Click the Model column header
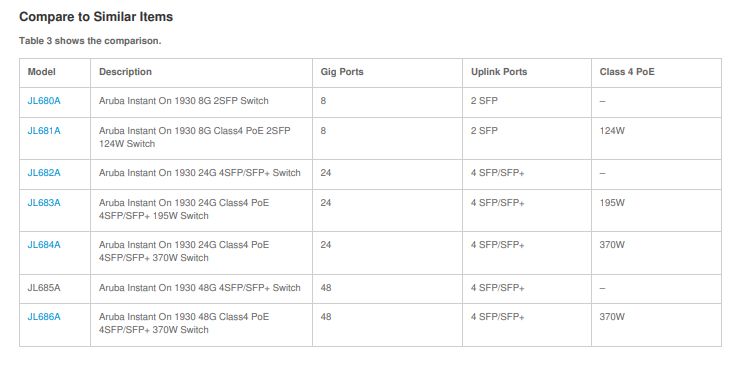The height and width of the screenshot is (366, 740). tap(42, 72)
